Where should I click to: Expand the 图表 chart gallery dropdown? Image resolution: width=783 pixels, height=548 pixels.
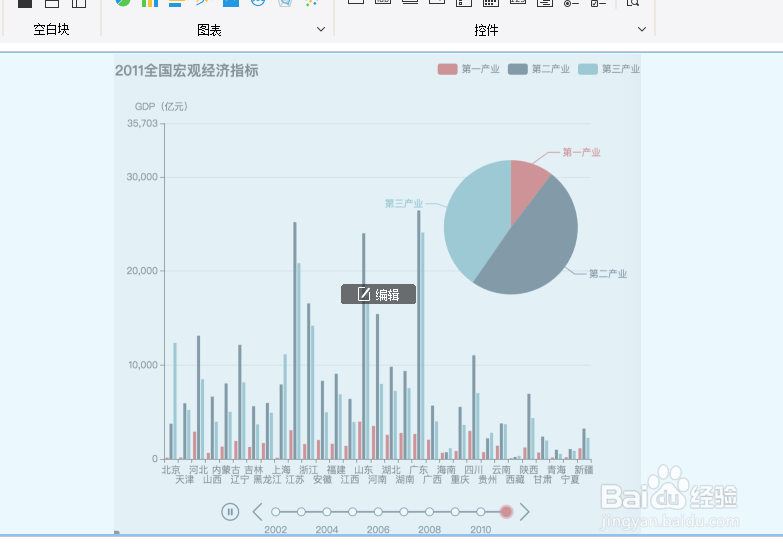point(321,29)
